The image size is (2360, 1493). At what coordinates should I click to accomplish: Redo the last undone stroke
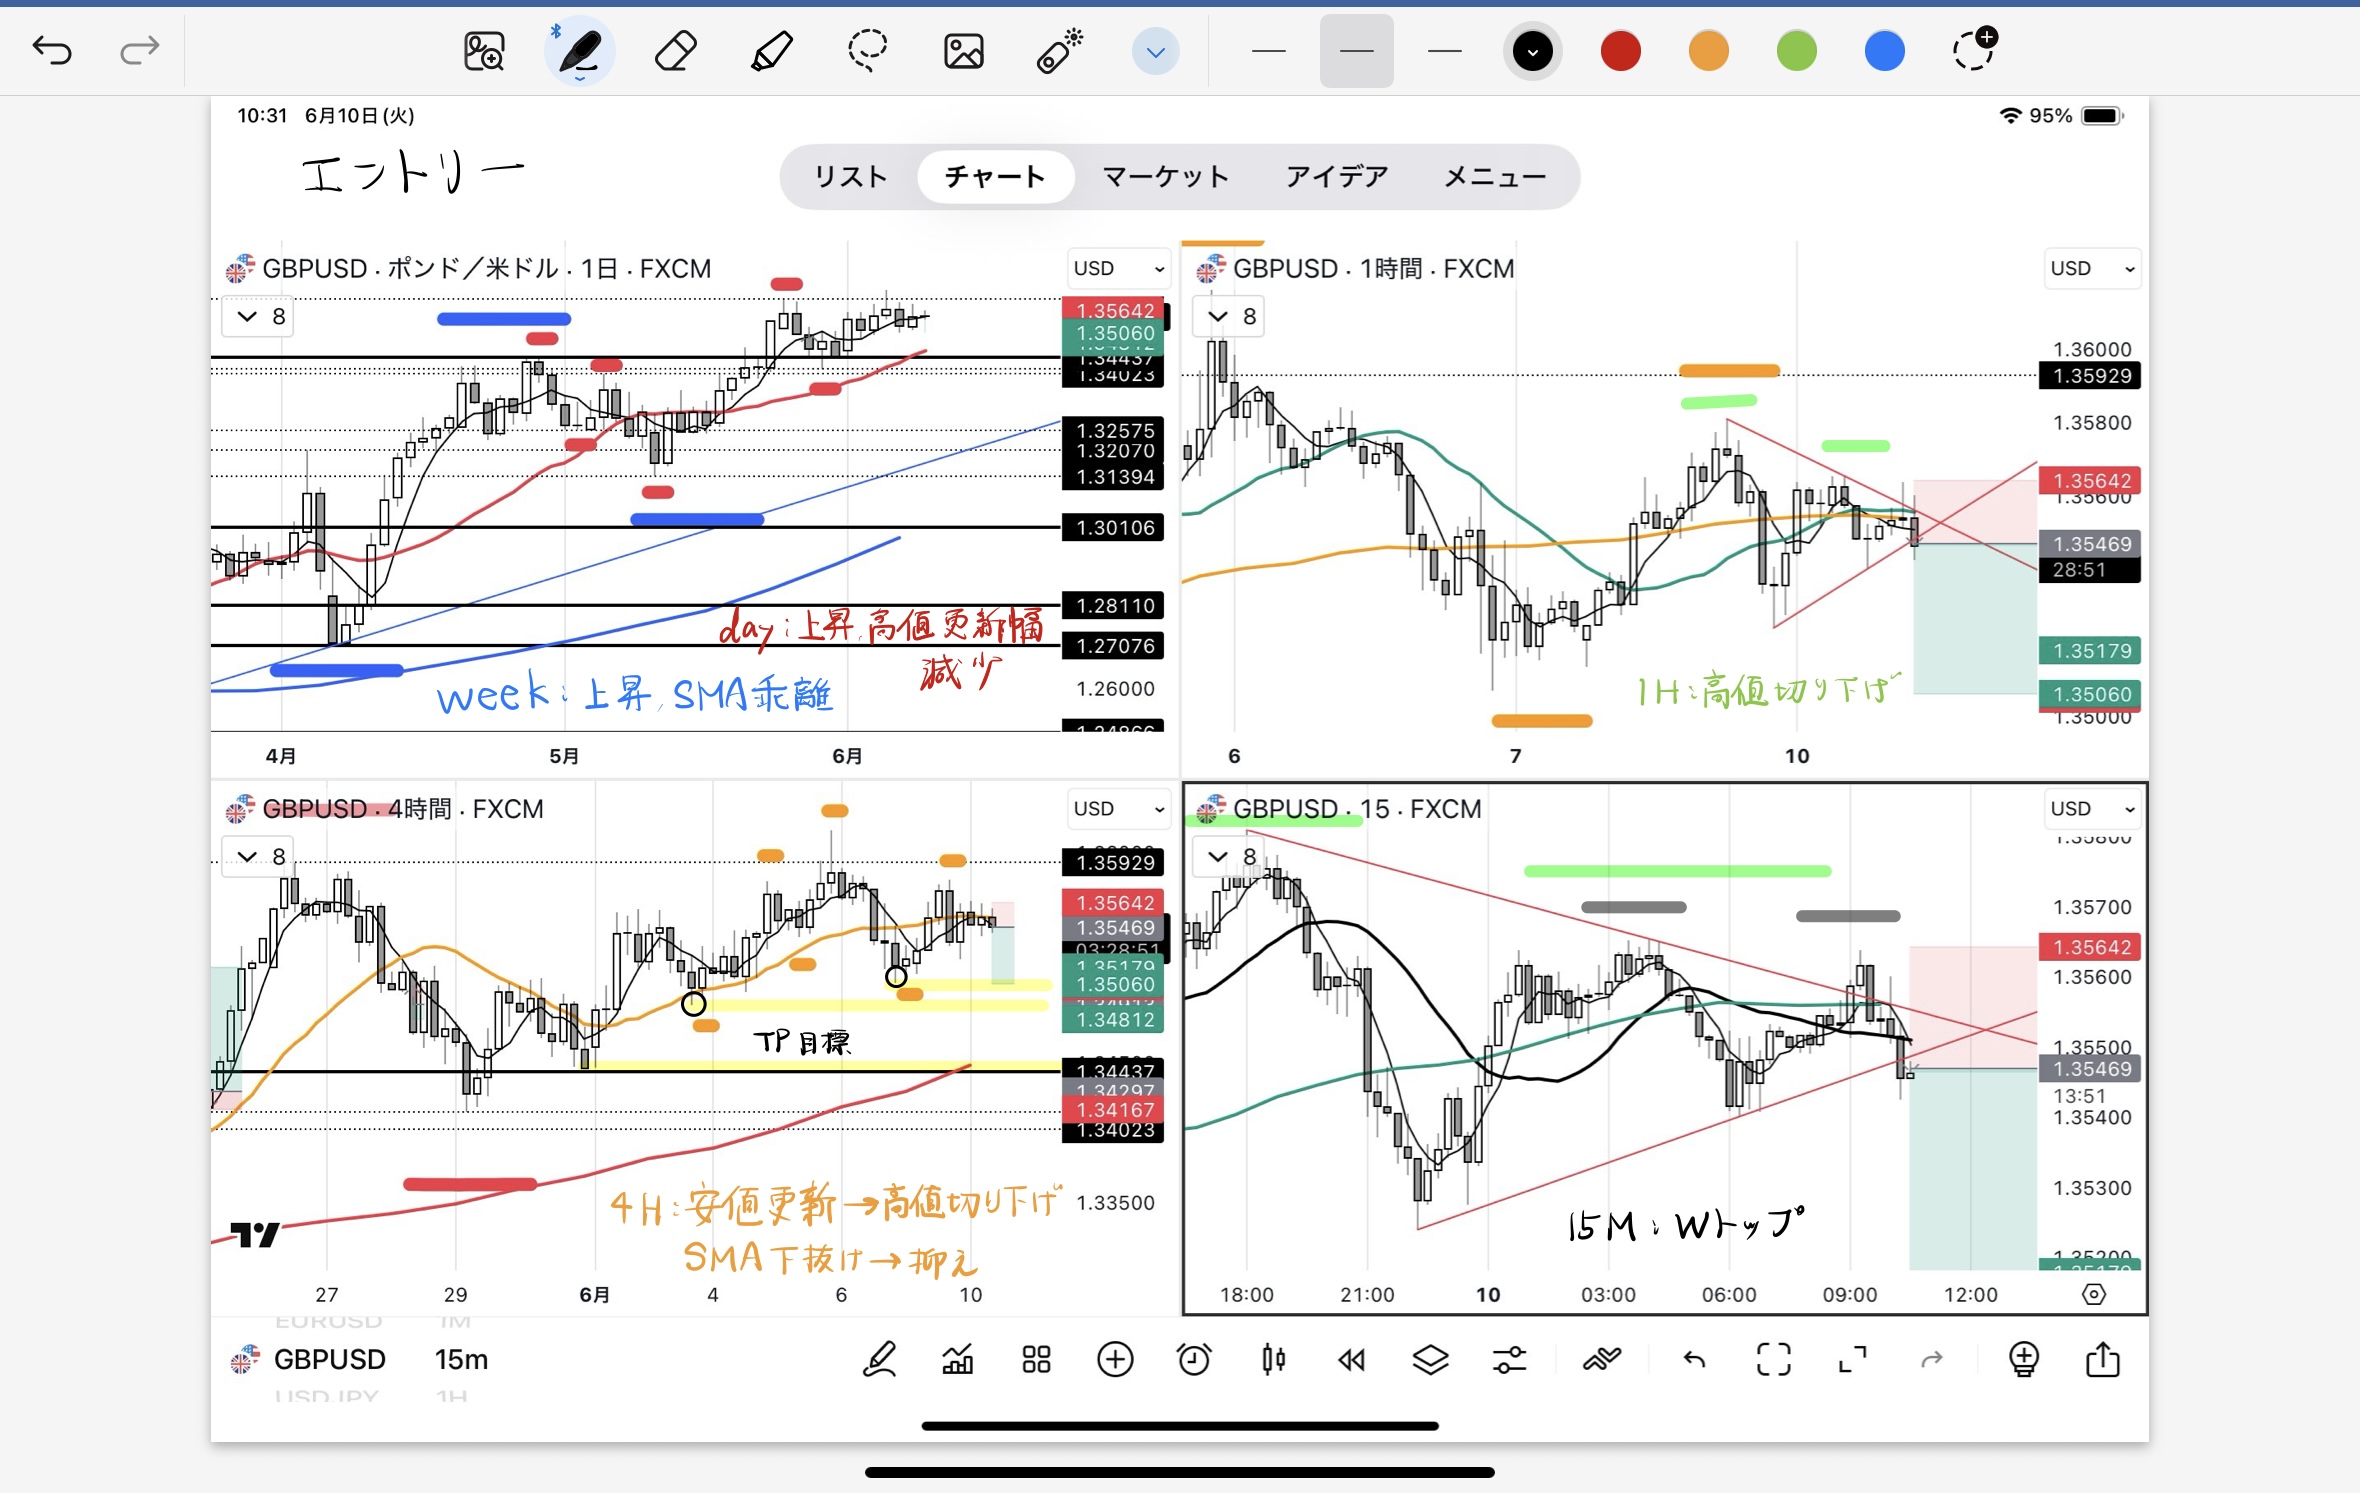tap(139, 50)
